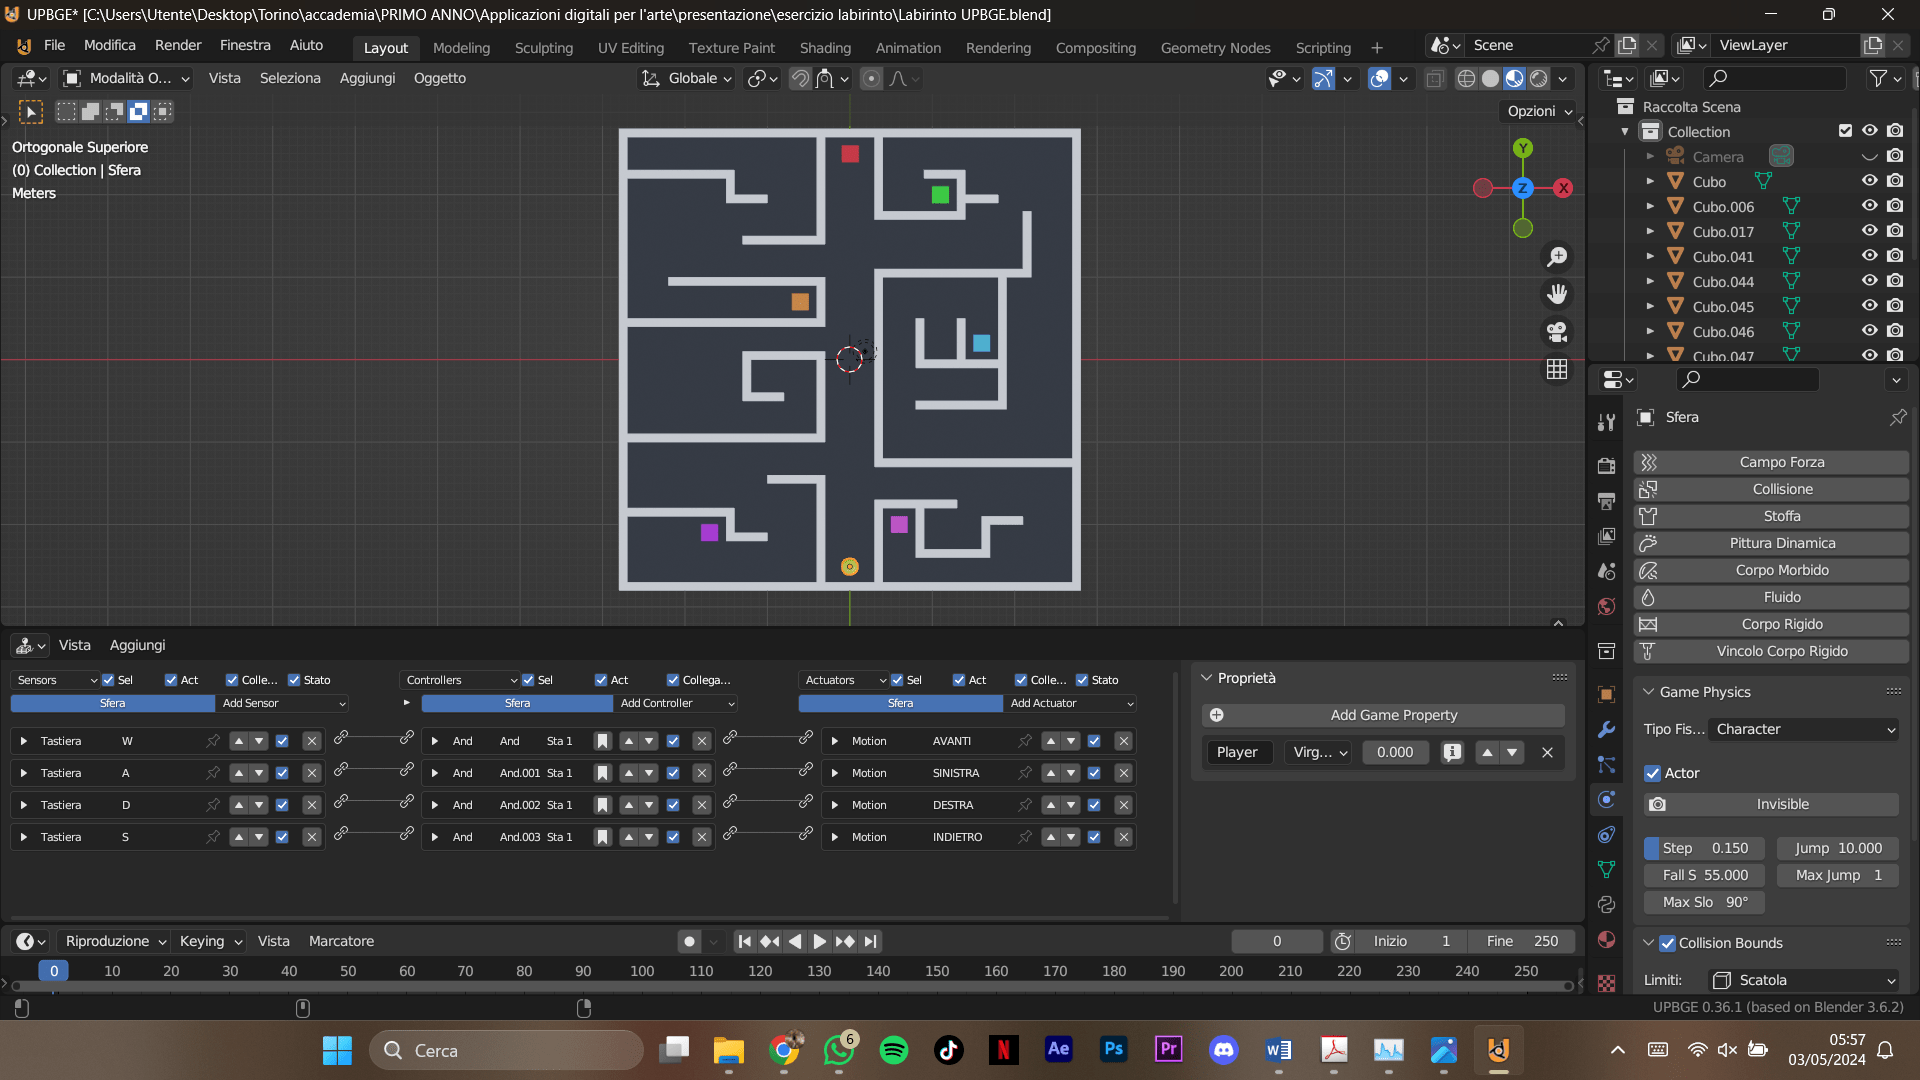Open the Tipo Fisica Character dropdown
This screenshot has height=1080, width=1920.
tap(1804, 729)
